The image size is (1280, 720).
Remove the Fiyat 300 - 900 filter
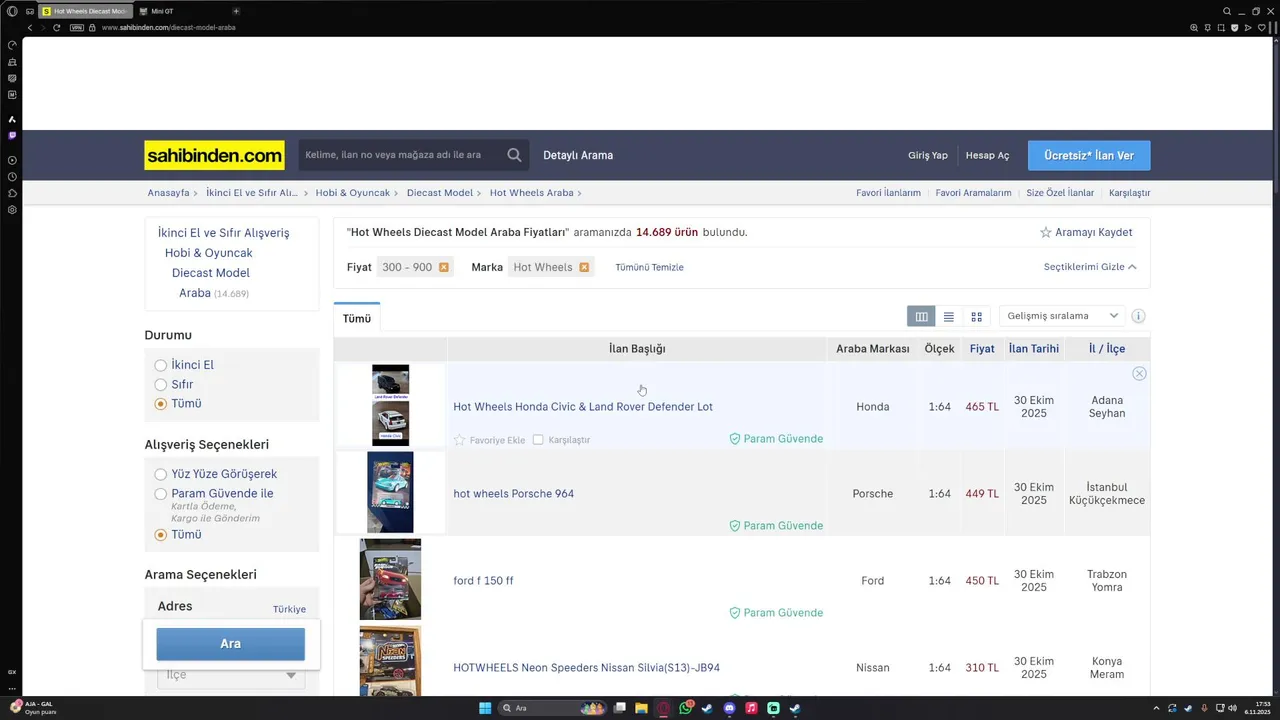coord(444,267)
